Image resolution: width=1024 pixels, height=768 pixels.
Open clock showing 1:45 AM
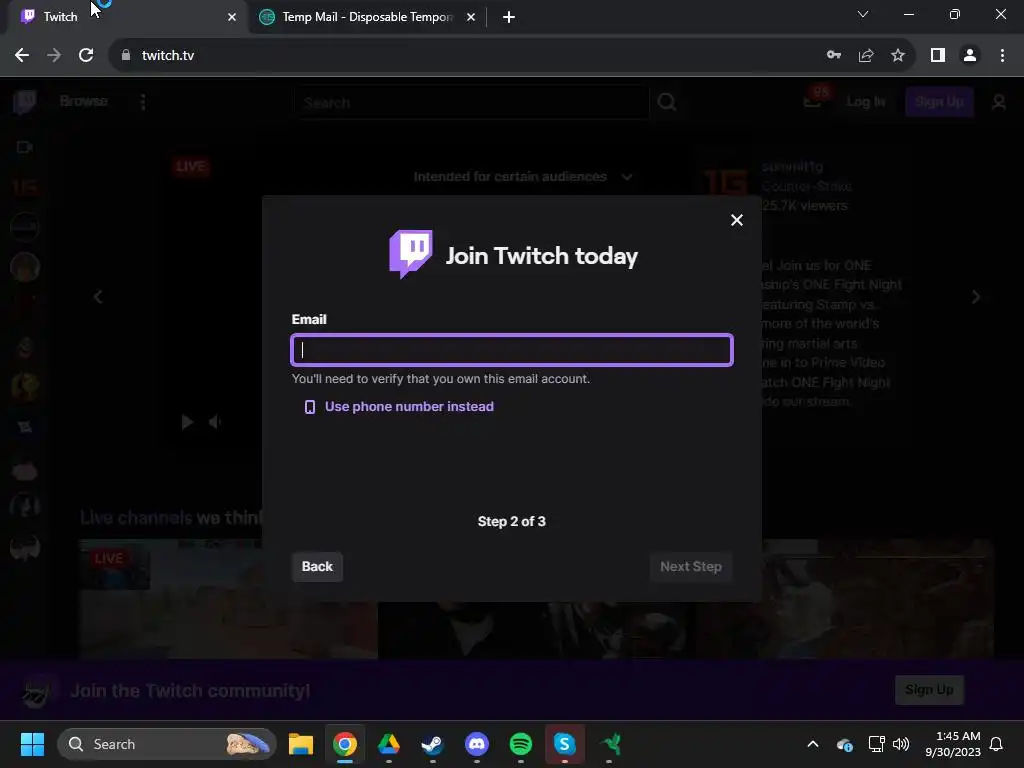click(953, 744)
